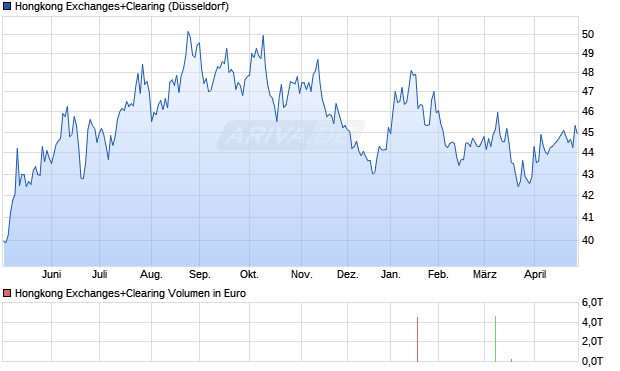Select the März month label
Image resolution: width=620 pixels, height=371 pixels.
tap(485, 274)
